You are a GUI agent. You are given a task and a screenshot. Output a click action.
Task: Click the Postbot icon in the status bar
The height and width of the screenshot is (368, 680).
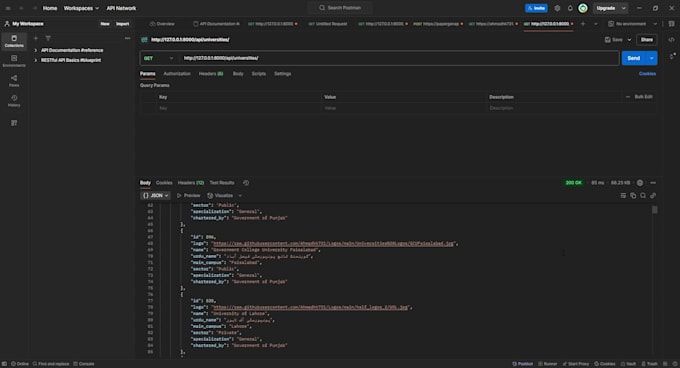pyautogui.click(x=523, y=364)
